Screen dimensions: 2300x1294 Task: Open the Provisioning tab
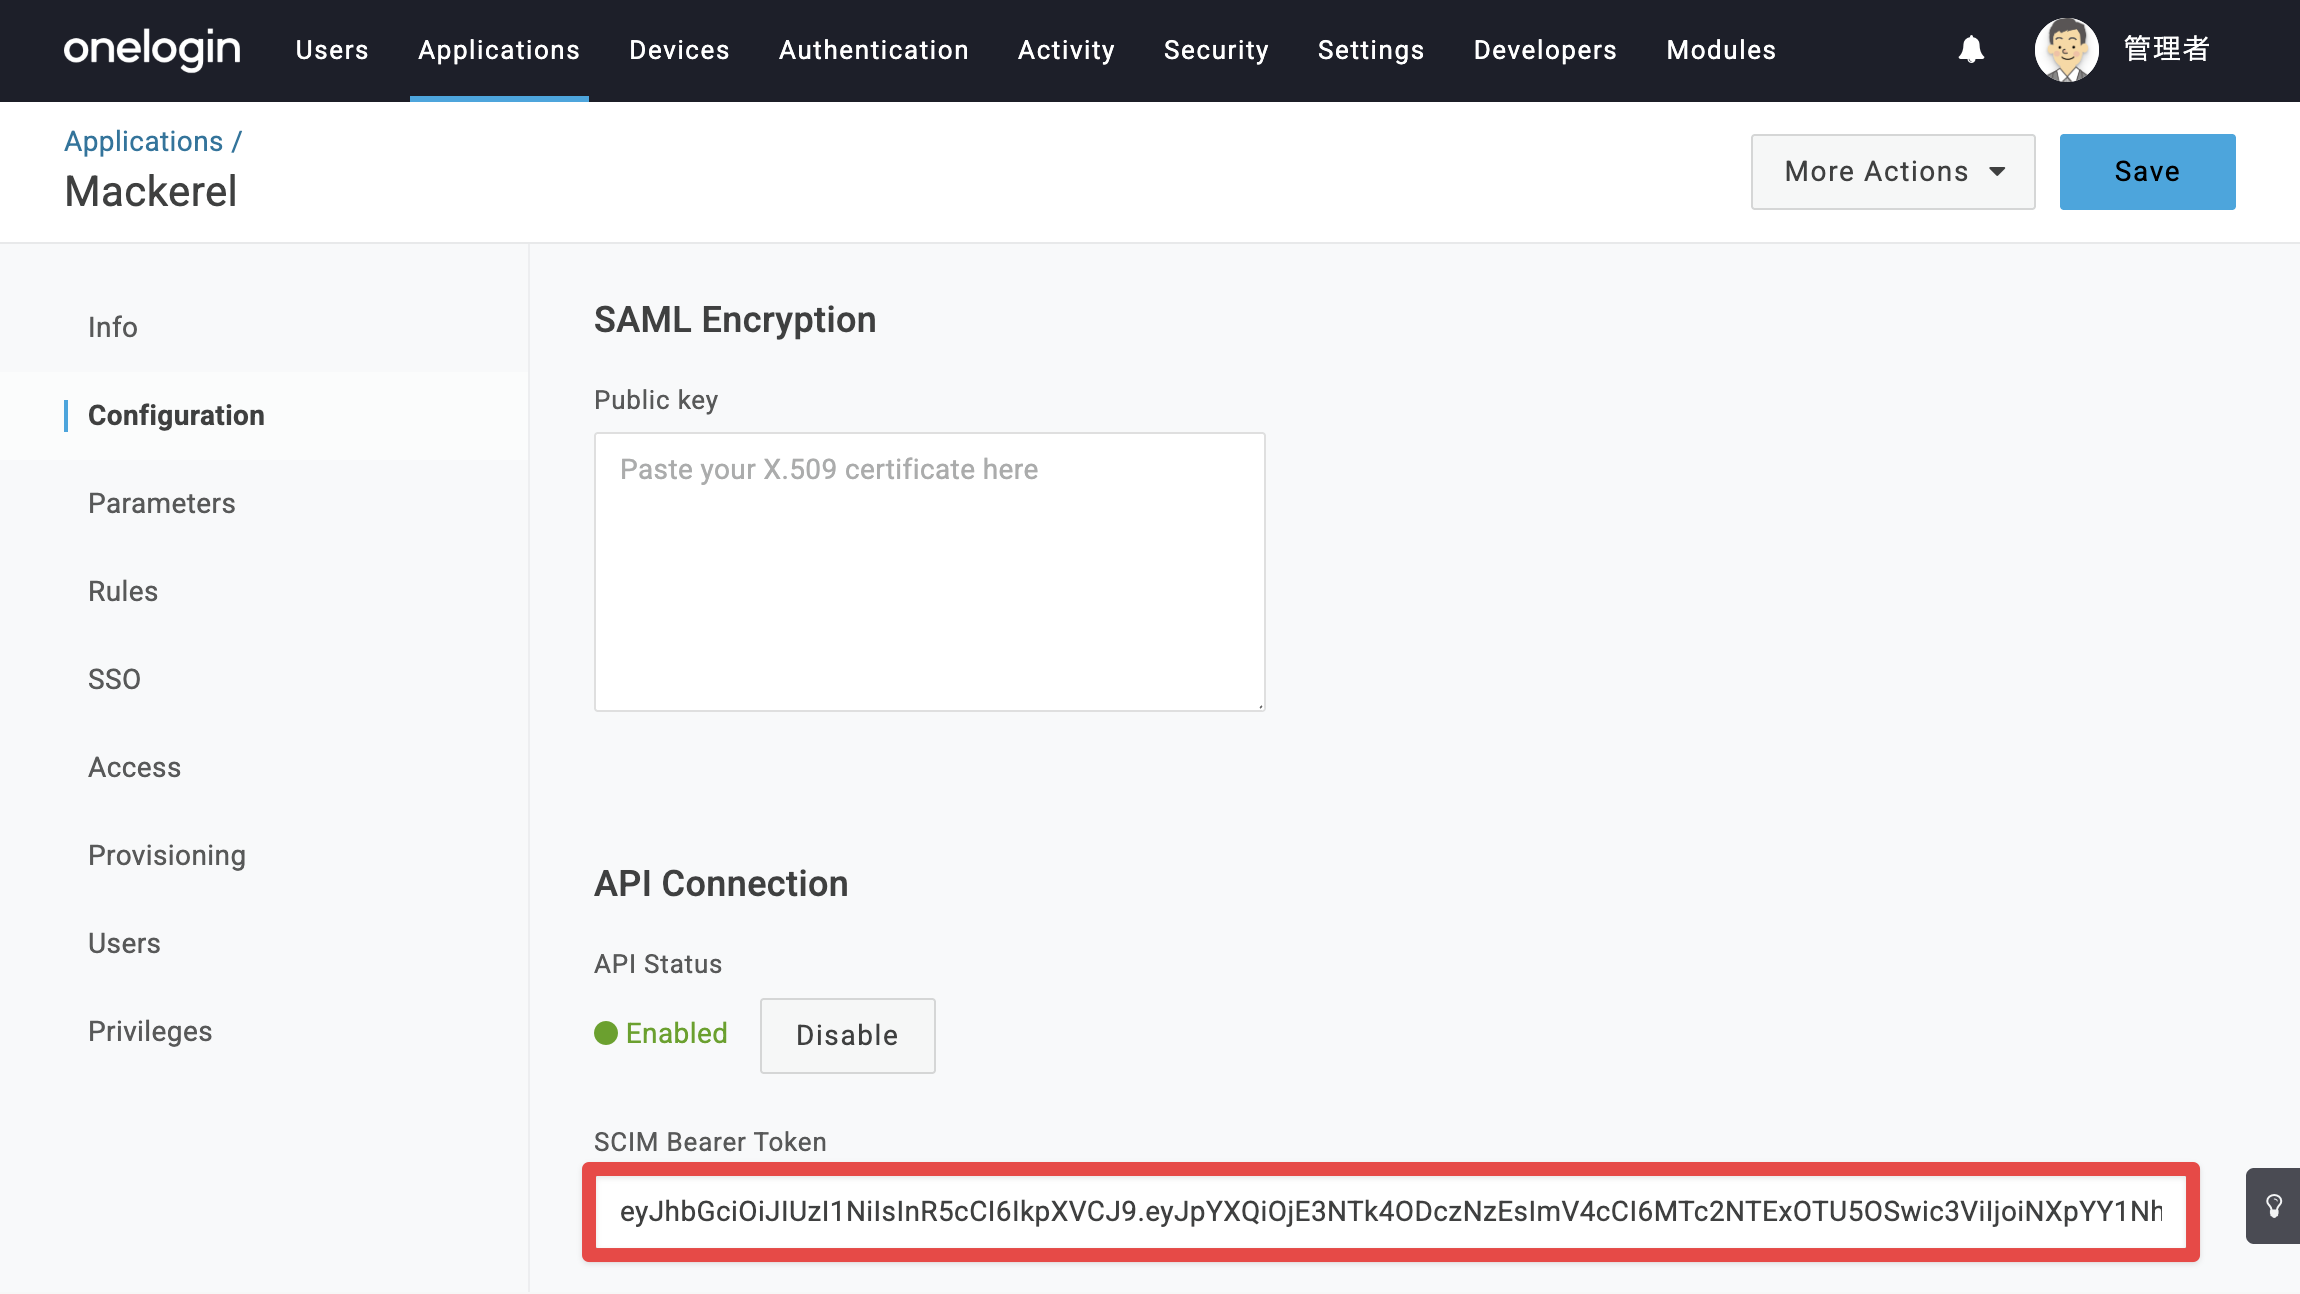coord(167,855)
